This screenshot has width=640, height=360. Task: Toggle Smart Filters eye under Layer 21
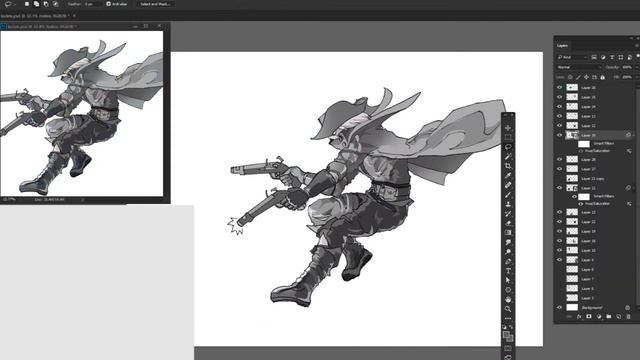pos(574,196)
